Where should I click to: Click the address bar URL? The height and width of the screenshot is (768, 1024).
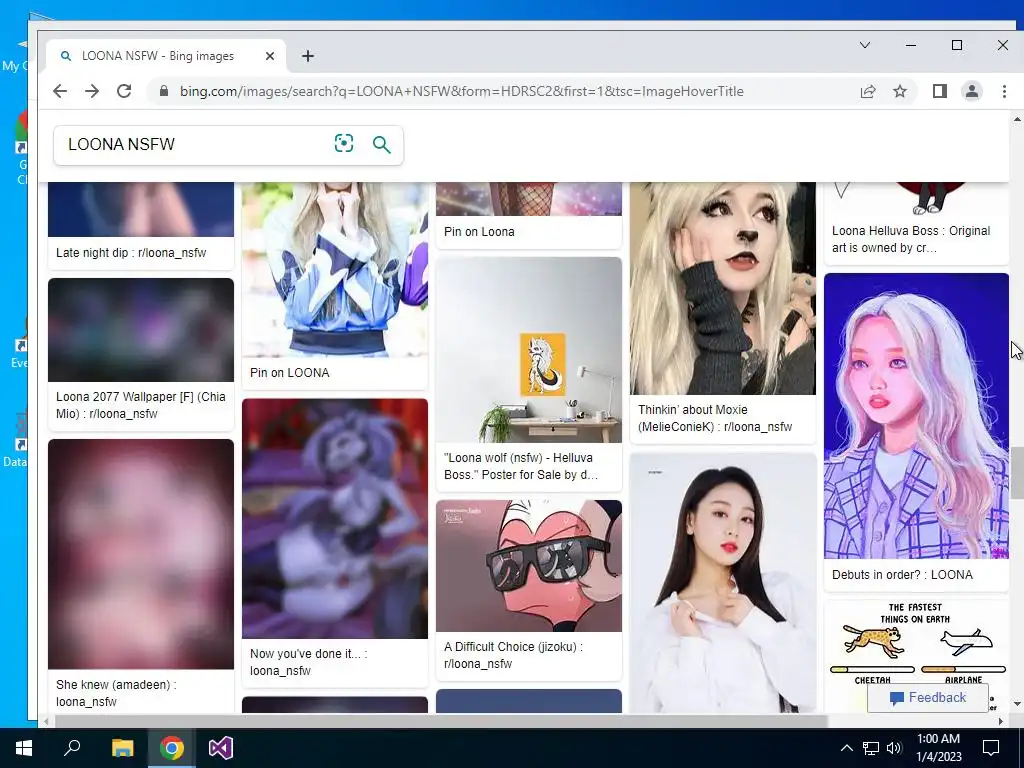tap(462, 91)
